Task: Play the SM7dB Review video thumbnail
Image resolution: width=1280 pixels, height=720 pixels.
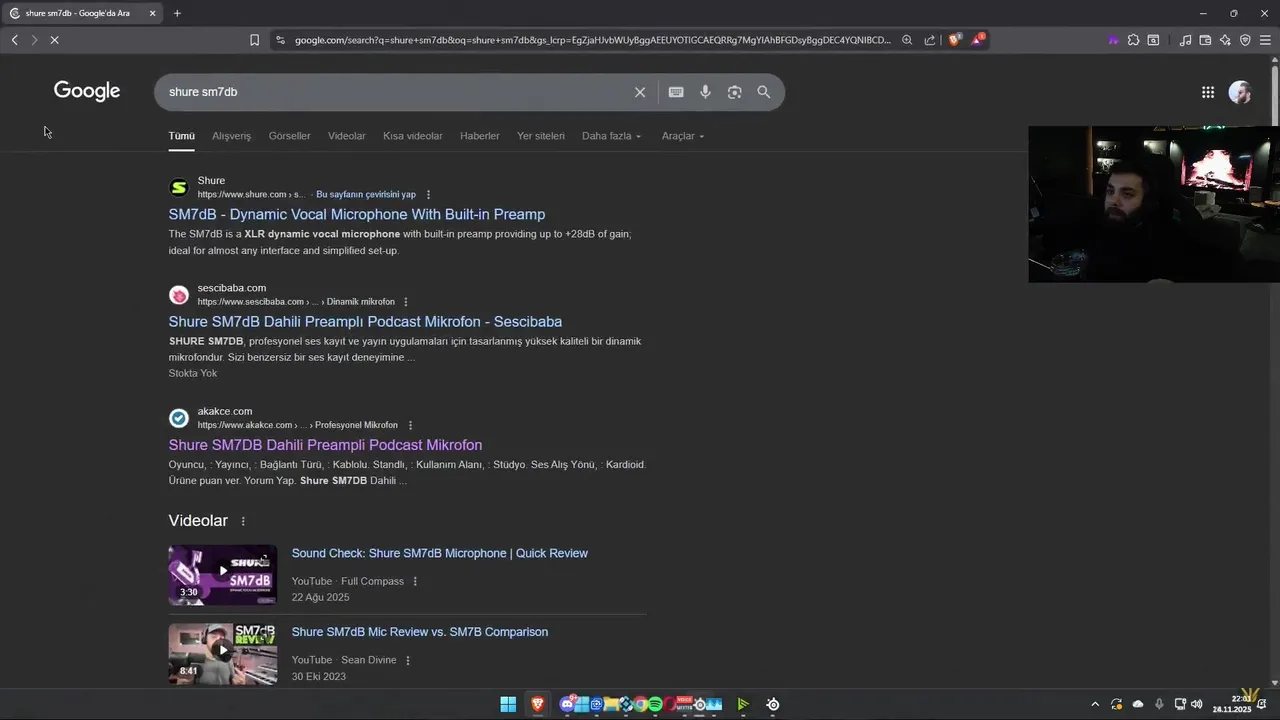Action: point(222,654)
